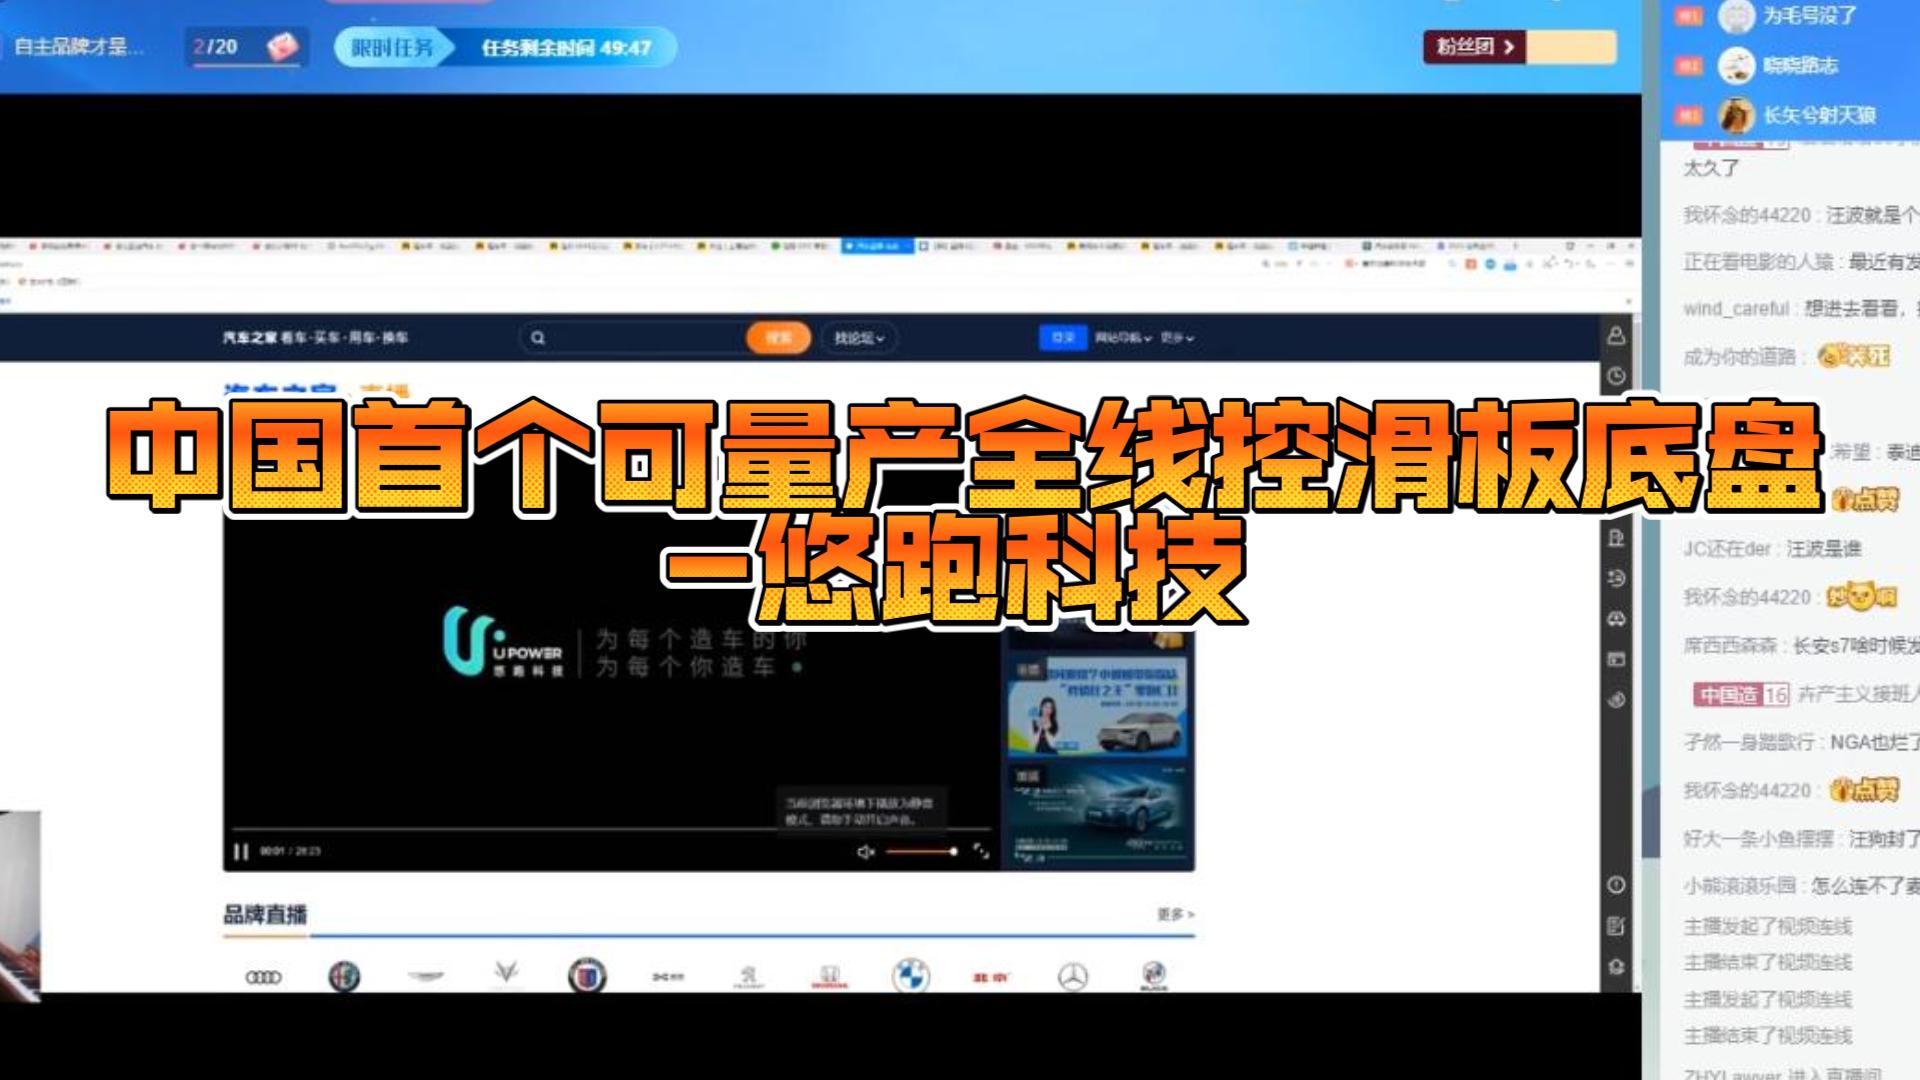Unmute the video via the speaker icon
The image size is (1920, 1080).
click(866, 852)
